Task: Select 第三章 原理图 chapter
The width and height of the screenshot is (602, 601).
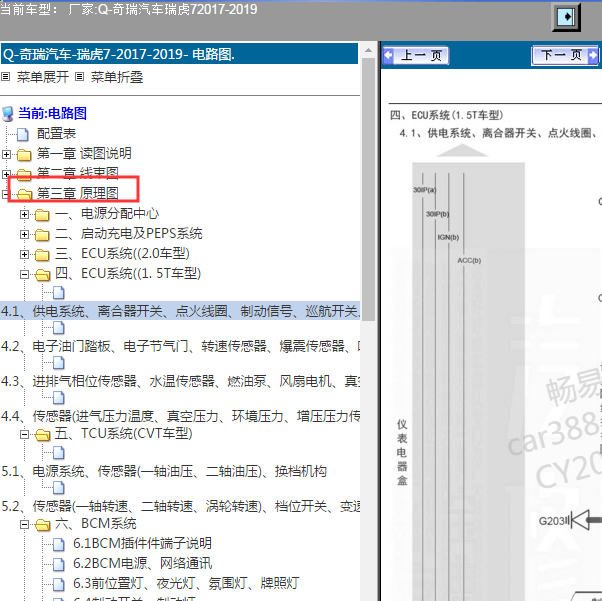Action: [x=77, y=193]
